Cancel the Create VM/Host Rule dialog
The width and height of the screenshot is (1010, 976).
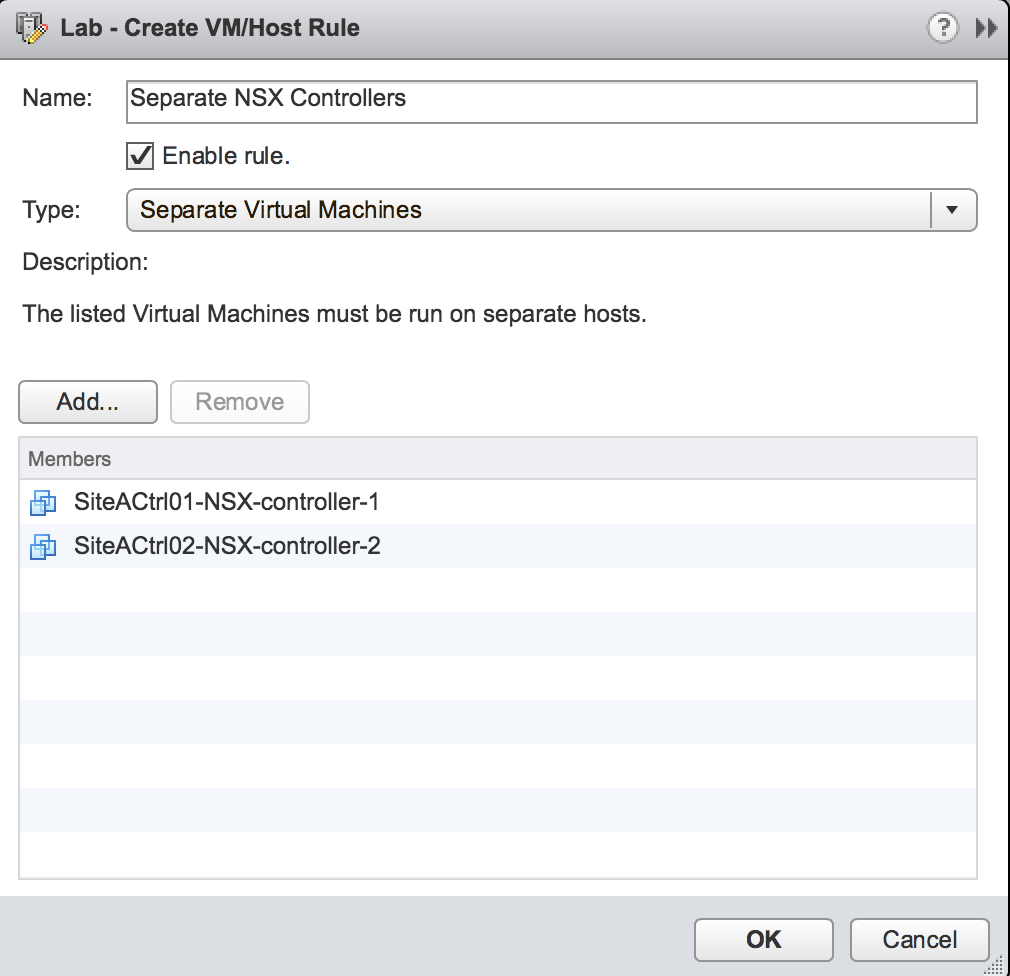tap(920, 940)
